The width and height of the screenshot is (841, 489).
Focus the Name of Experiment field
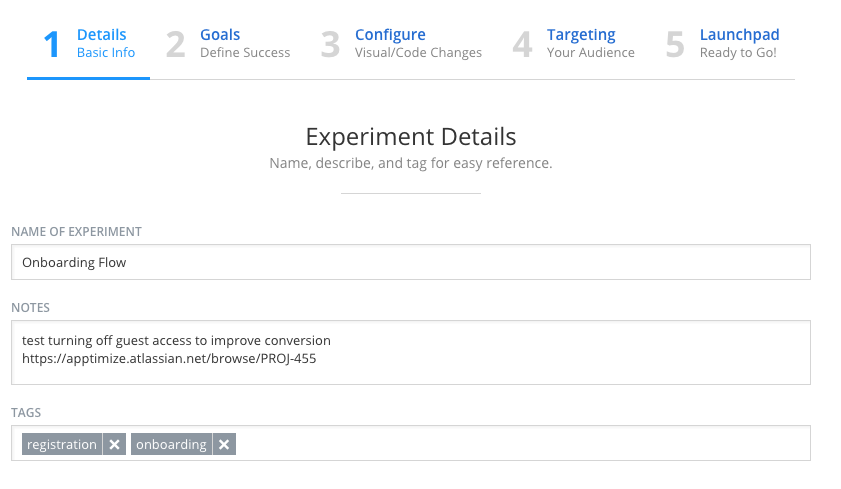(411, 262)
